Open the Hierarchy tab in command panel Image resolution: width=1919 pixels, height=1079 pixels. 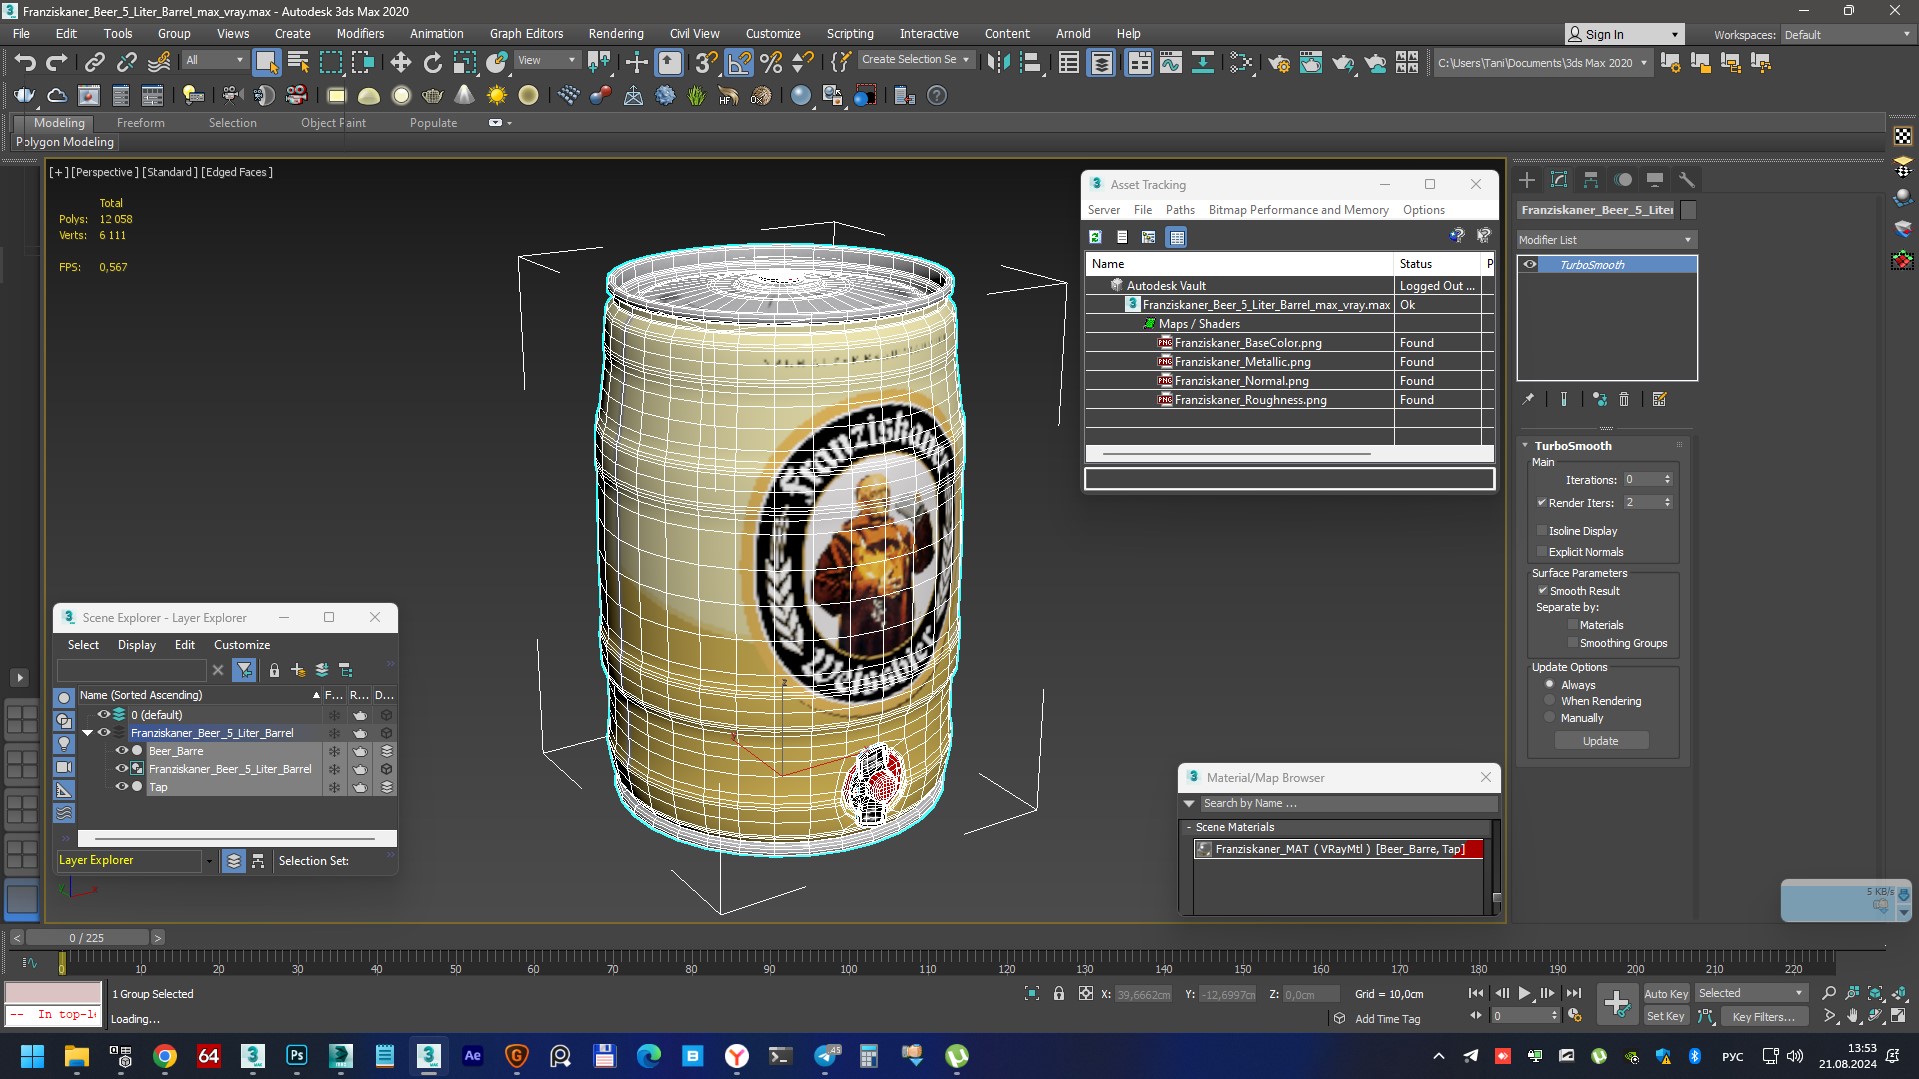[1591, 180]
